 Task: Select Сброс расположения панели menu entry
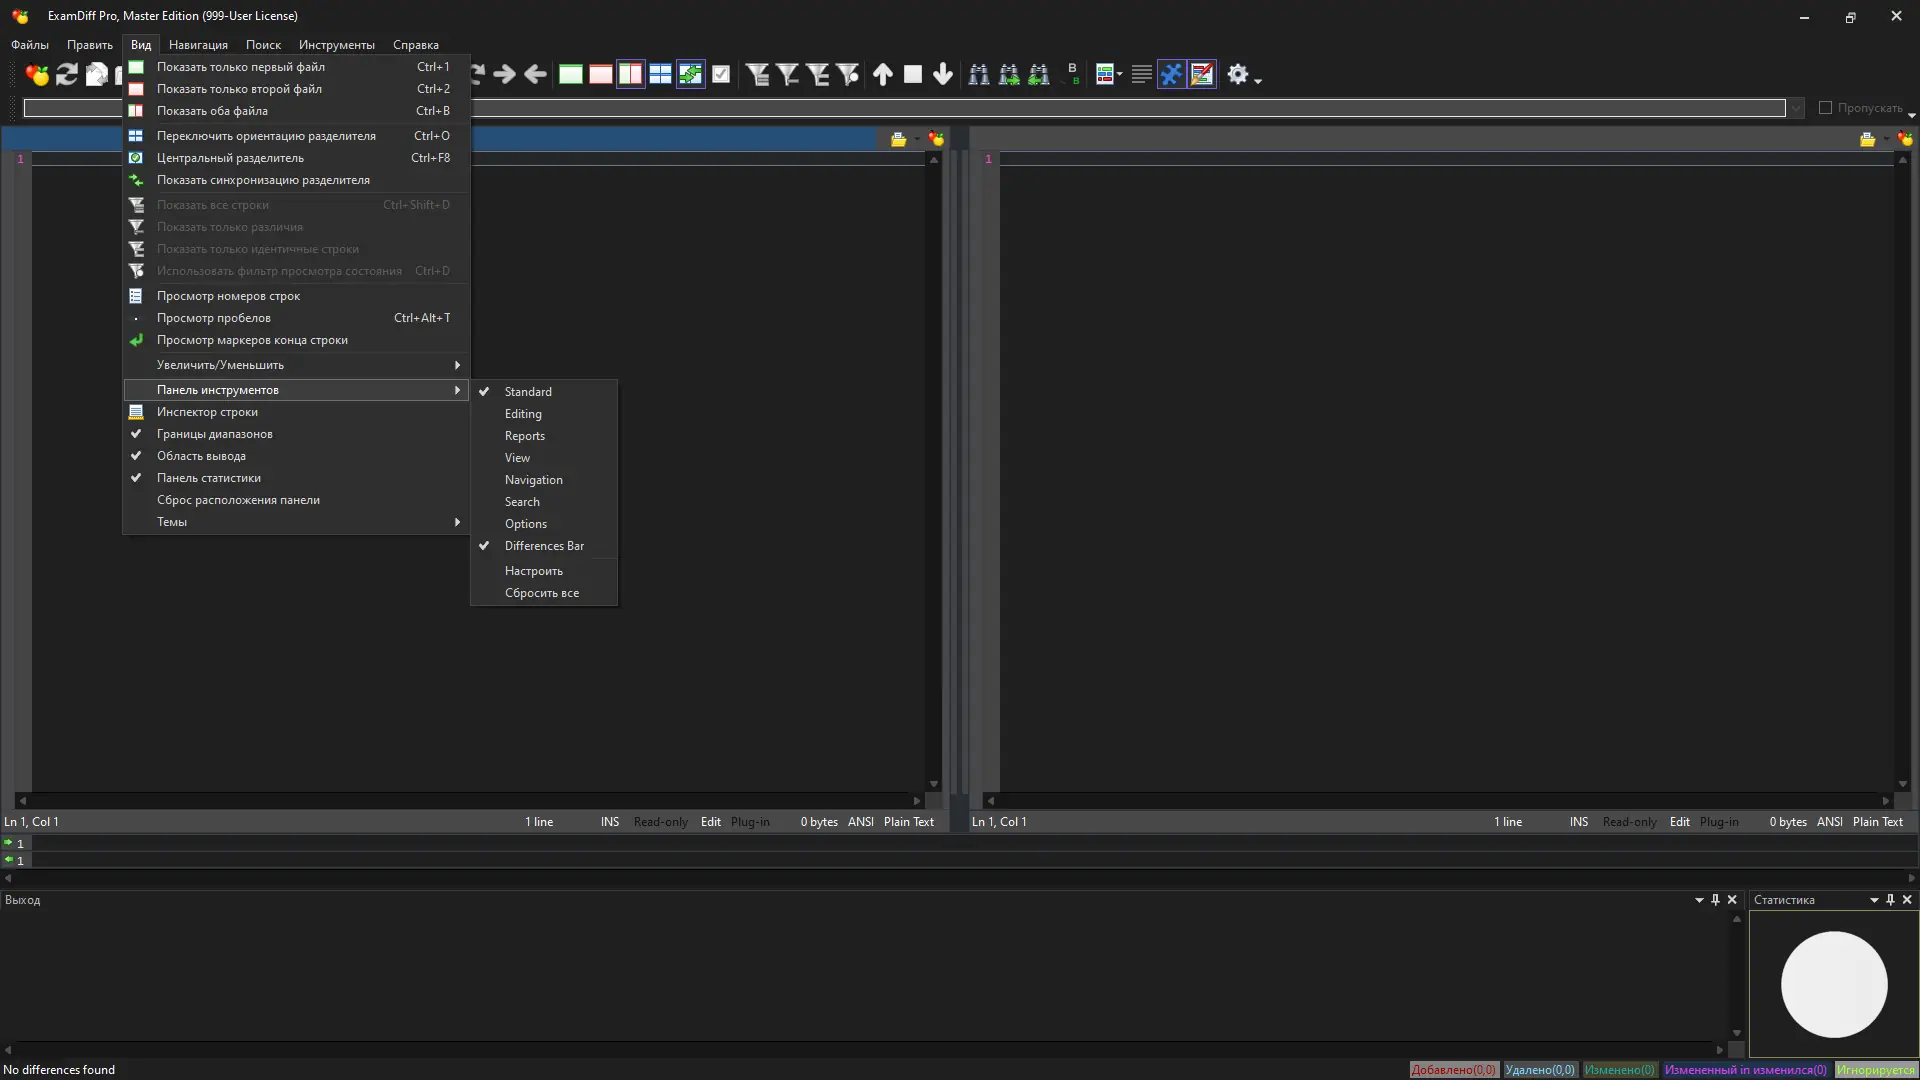[x=238, y=500]
